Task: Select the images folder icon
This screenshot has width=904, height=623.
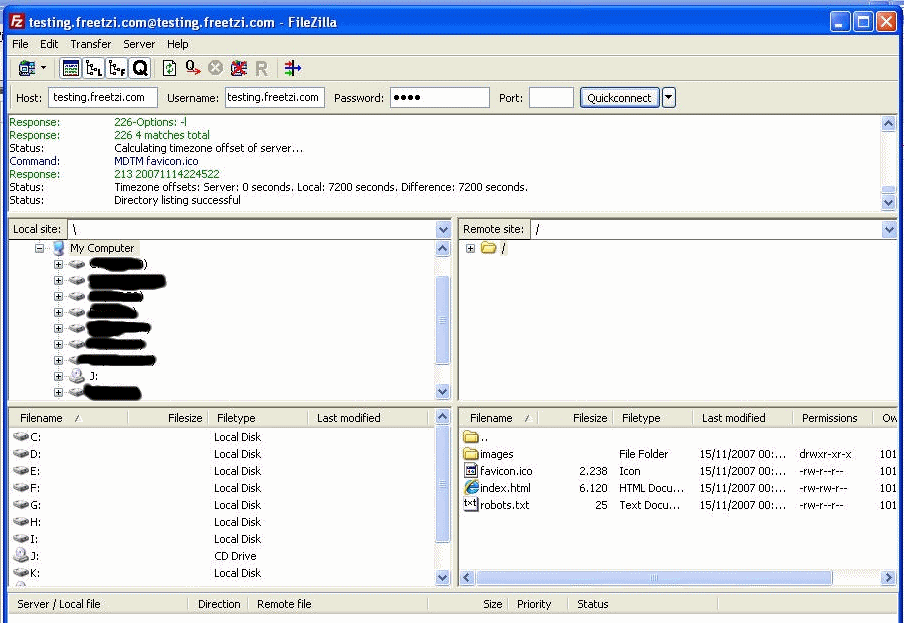Action: (471, 454)
